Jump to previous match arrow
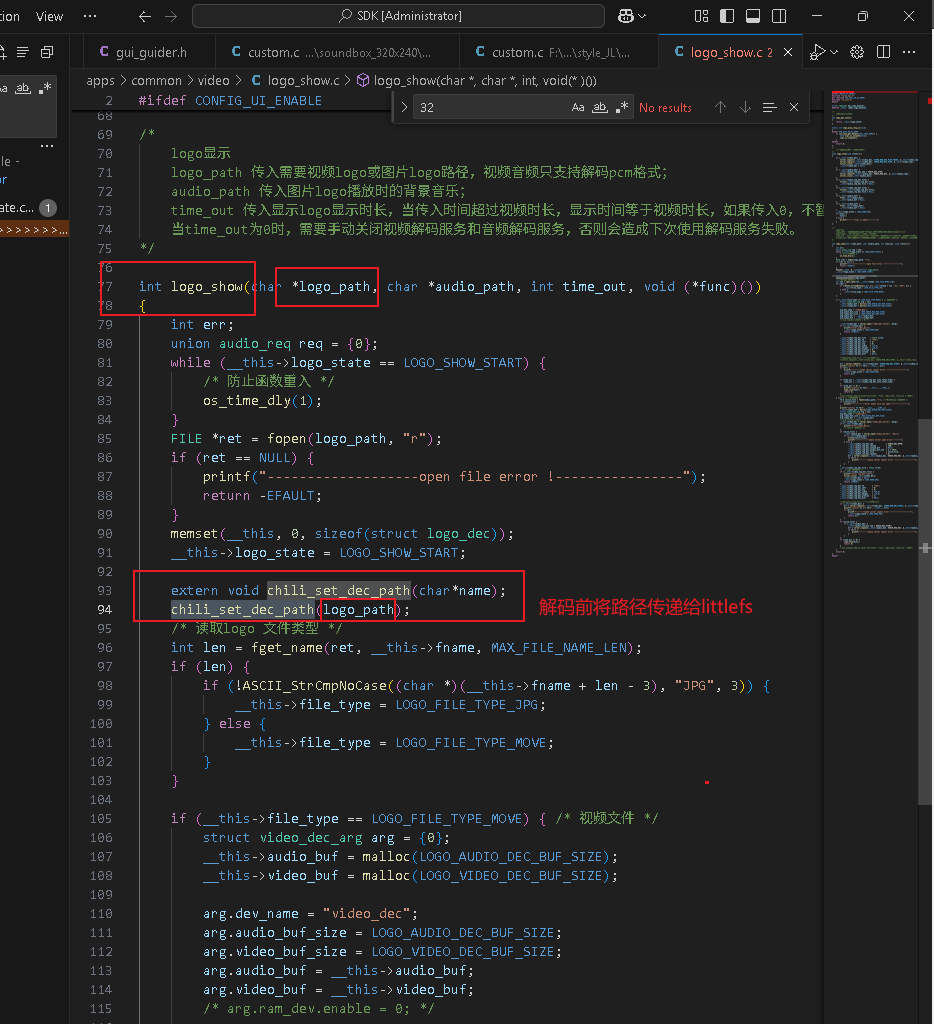This screenshot has height=1024, width=934. pyautogui.click(x=720, y=107)
